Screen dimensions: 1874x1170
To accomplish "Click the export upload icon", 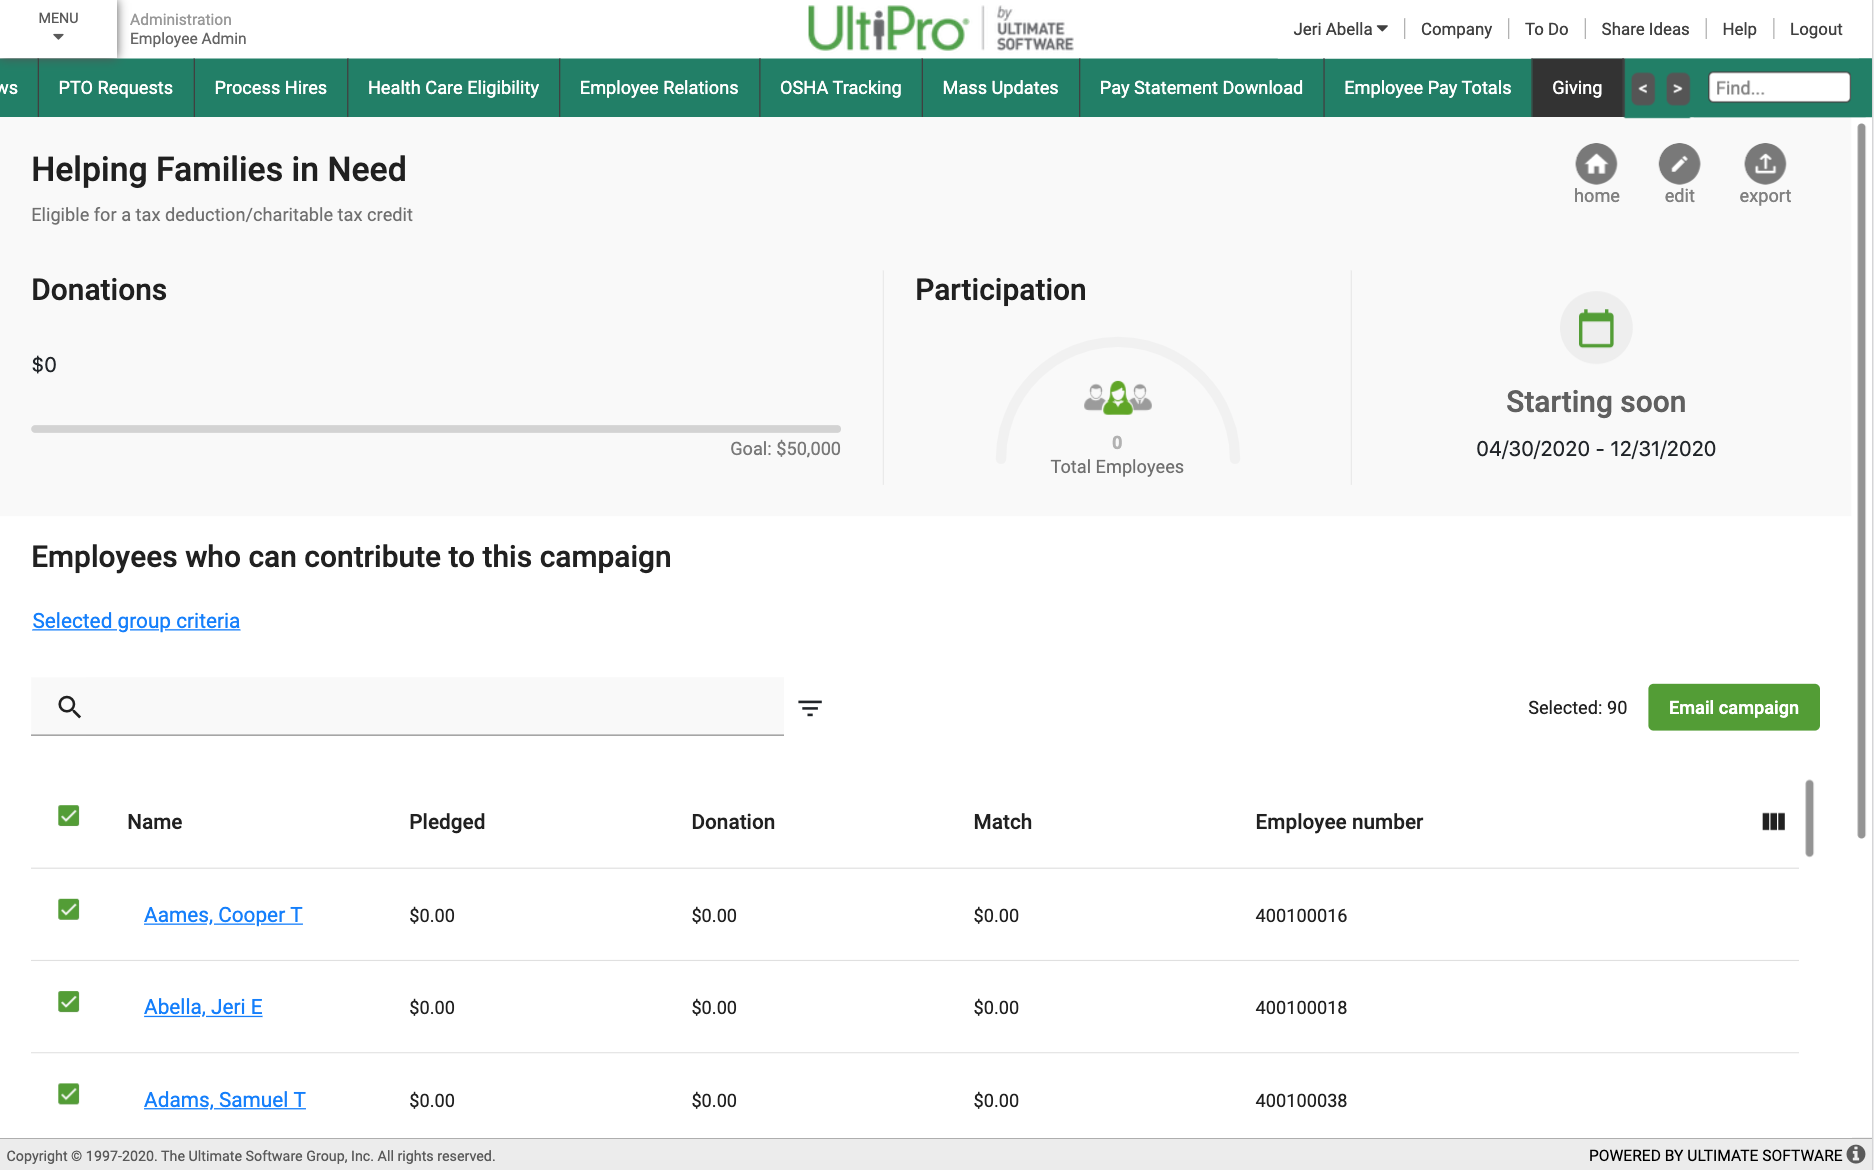I will (1765, 164).
